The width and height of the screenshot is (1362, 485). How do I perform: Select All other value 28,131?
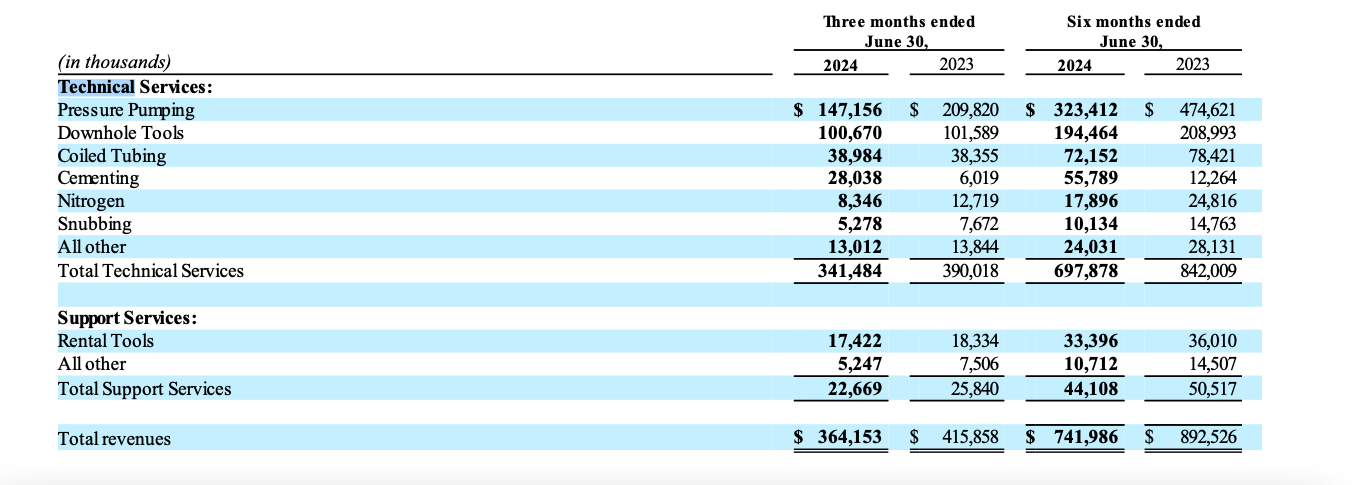pyautogui.click(x=1212, y=247)
